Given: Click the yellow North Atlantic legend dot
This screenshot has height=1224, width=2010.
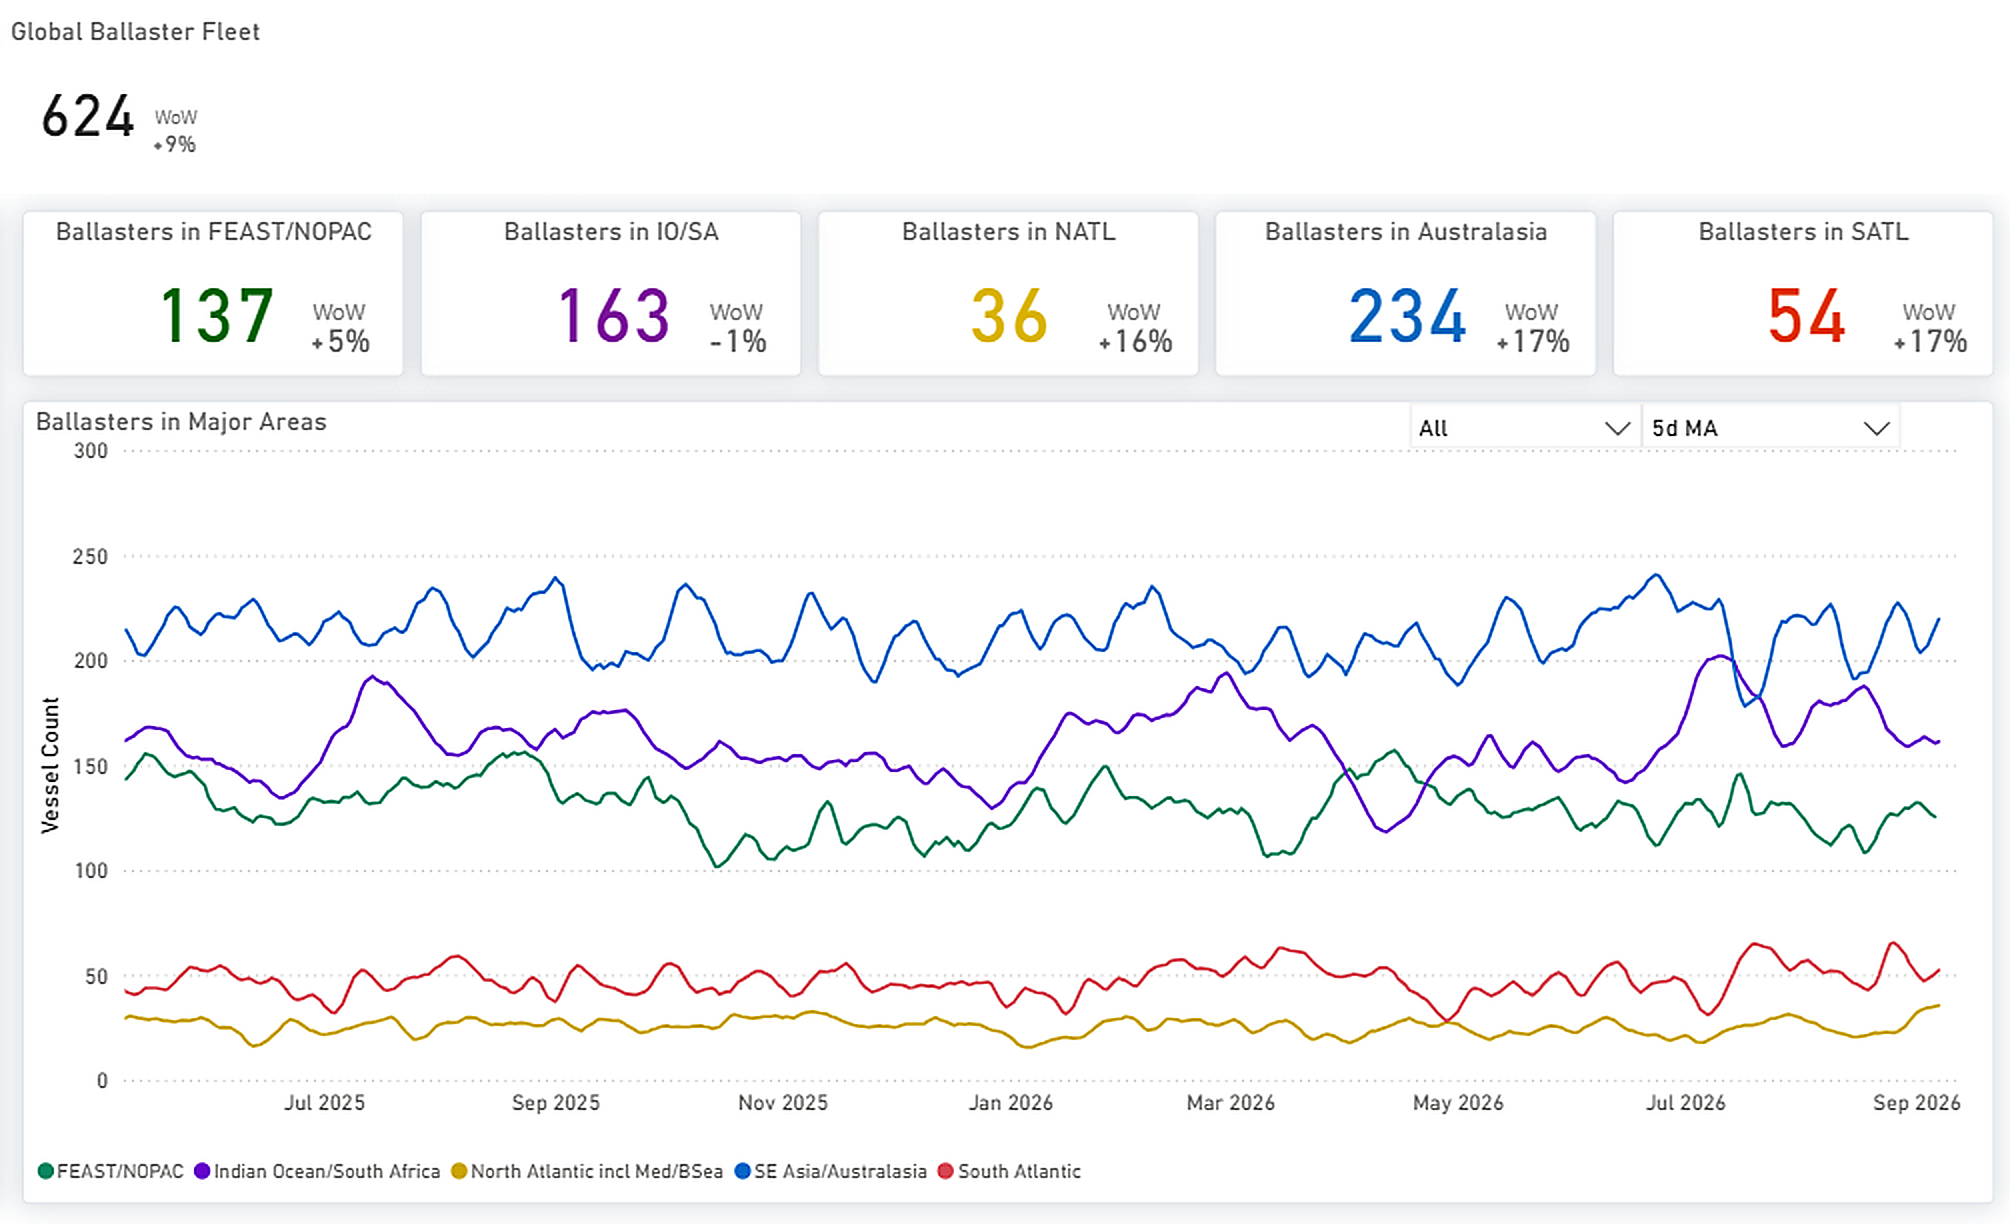Looking at the screenshot, I should [459, 1171].
